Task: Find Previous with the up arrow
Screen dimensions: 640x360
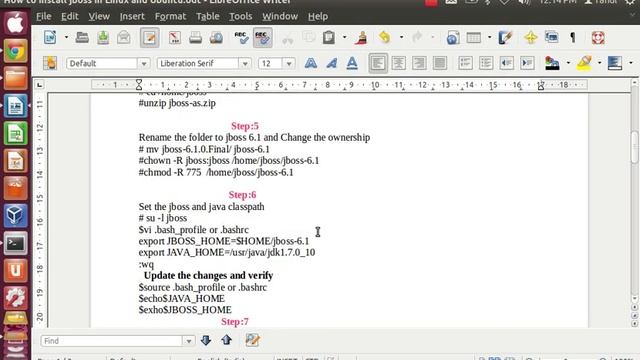Action: tap(227, 340)
